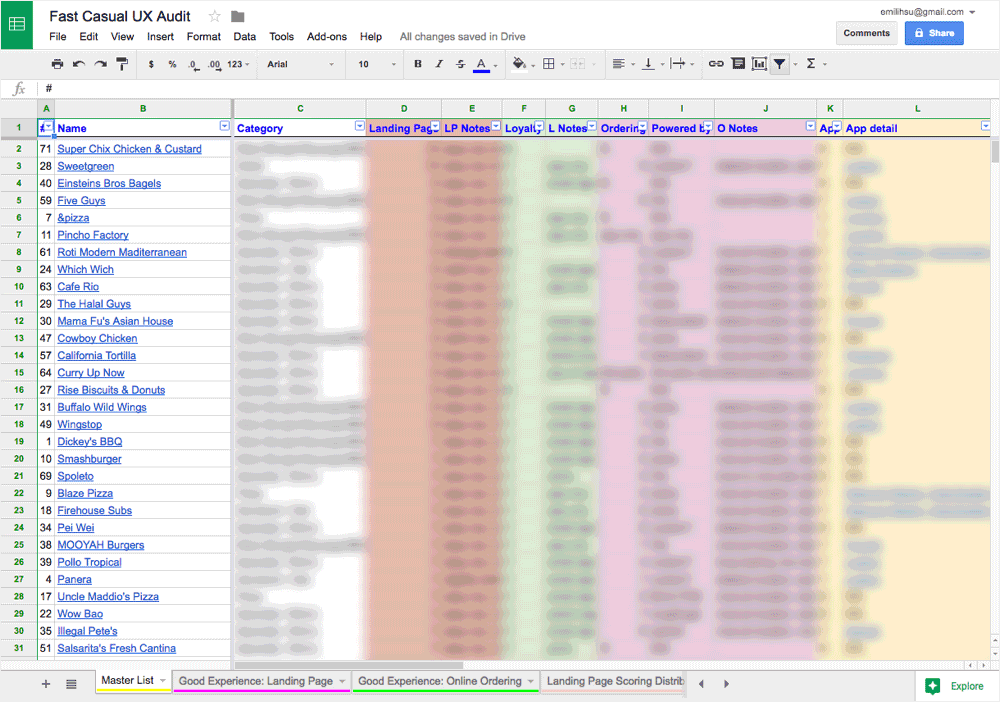Show the next sheet tabs arrow
1000x702 pixels.
(726, 684)
